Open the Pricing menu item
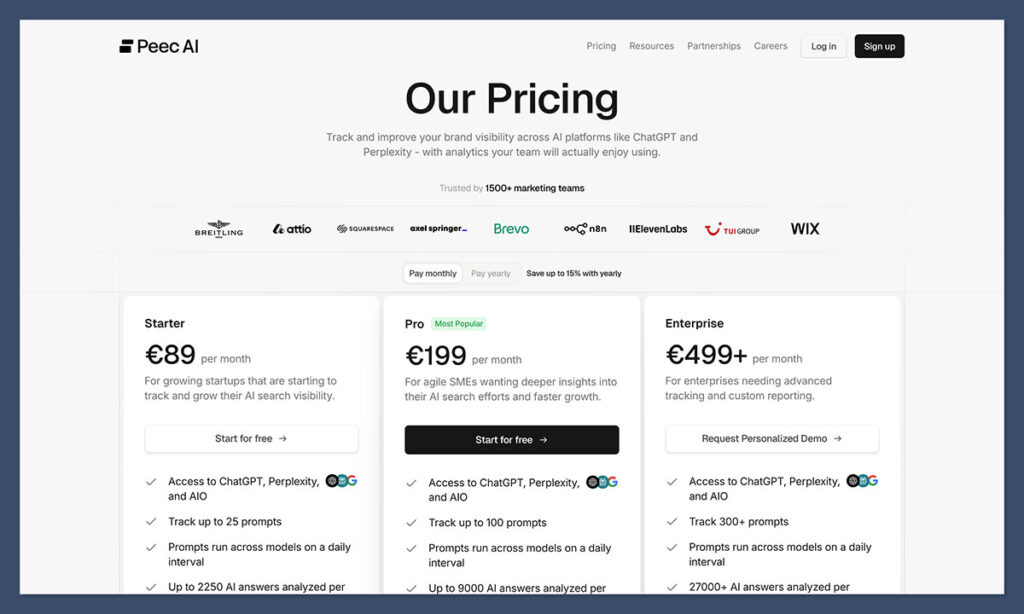Viewport: 1024px width, 614px height. 601,45
